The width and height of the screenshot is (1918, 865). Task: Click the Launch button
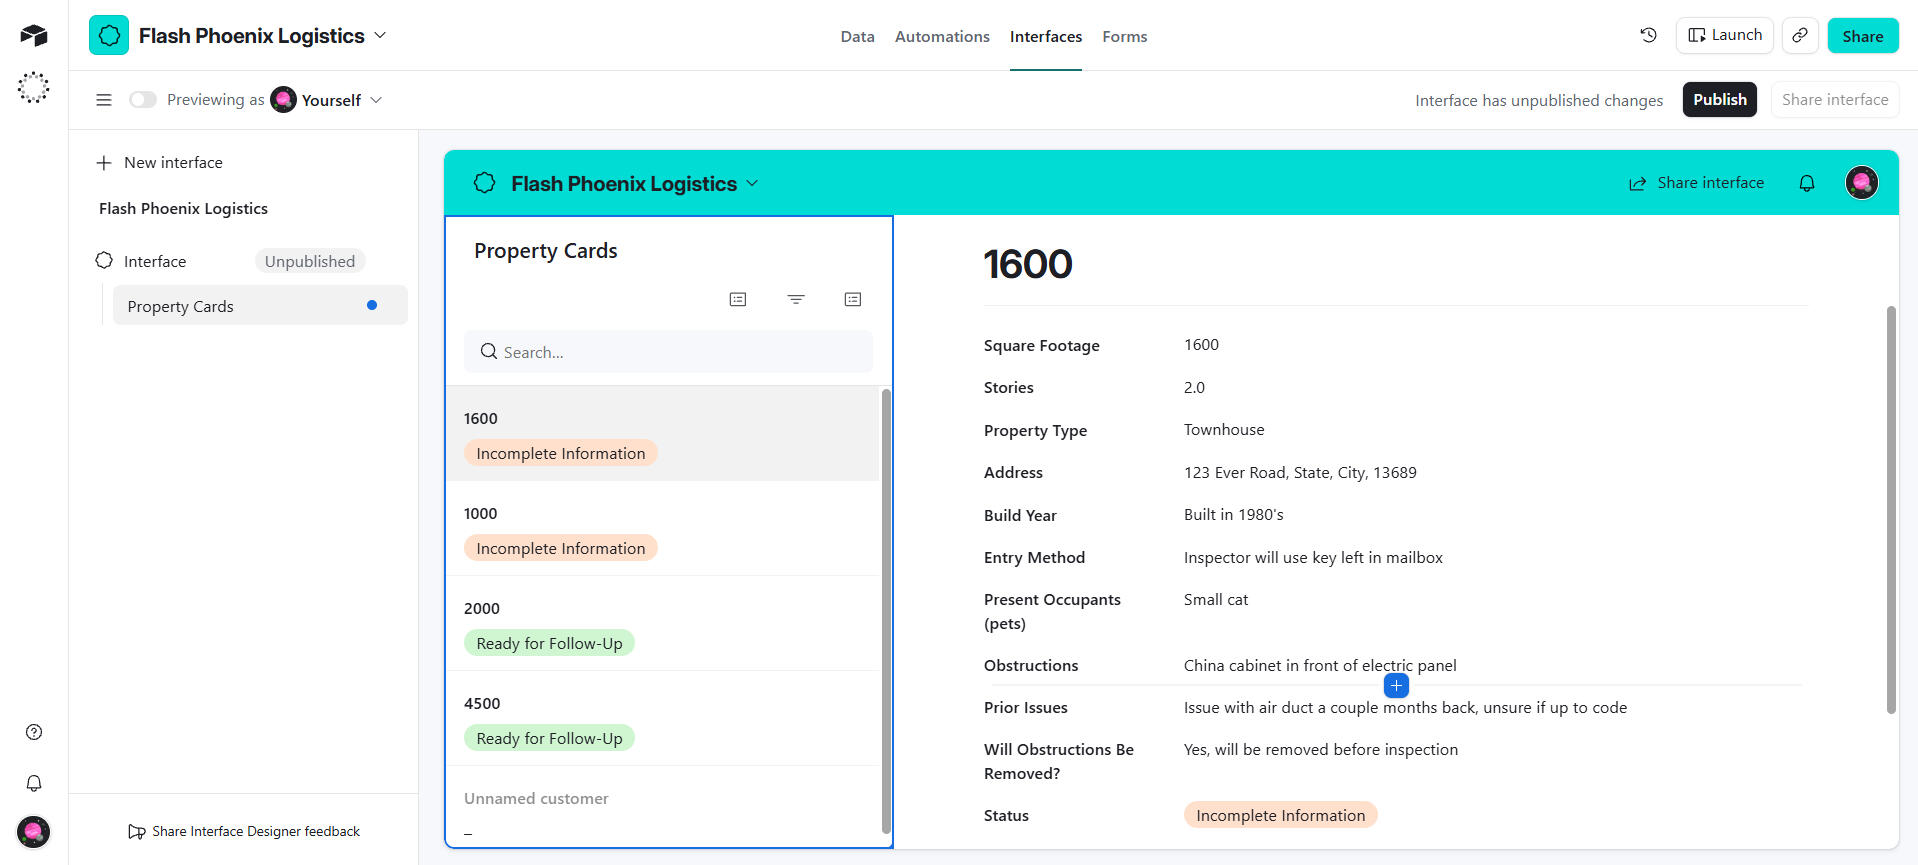[x=1724, y=35]
